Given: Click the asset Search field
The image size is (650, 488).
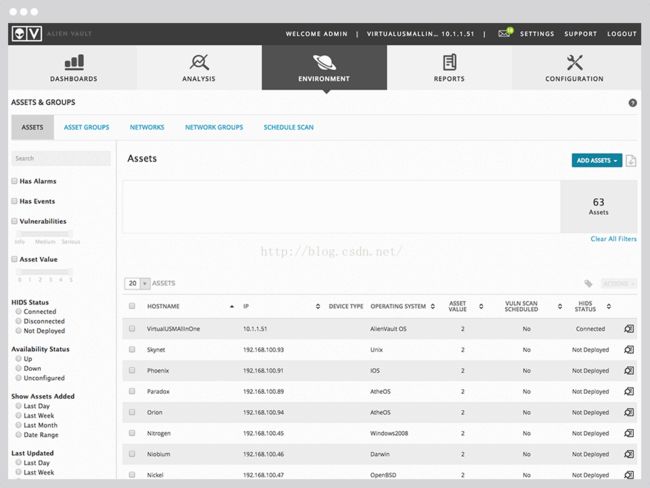Looking at the screenshot, I should (x=61, y=158).
